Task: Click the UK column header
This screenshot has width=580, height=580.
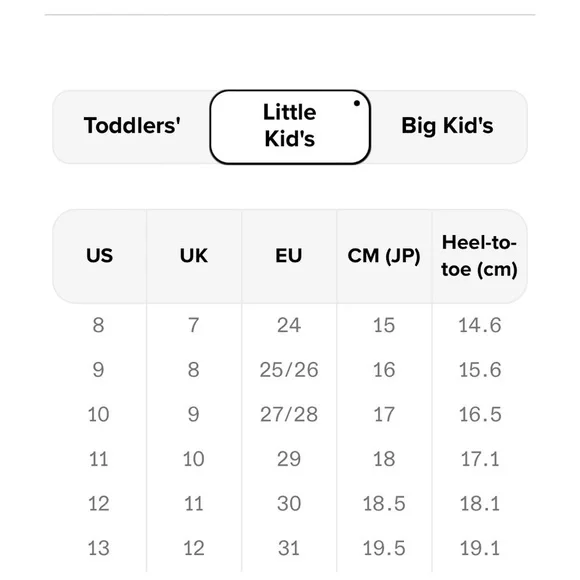Action: coord(194,256)
